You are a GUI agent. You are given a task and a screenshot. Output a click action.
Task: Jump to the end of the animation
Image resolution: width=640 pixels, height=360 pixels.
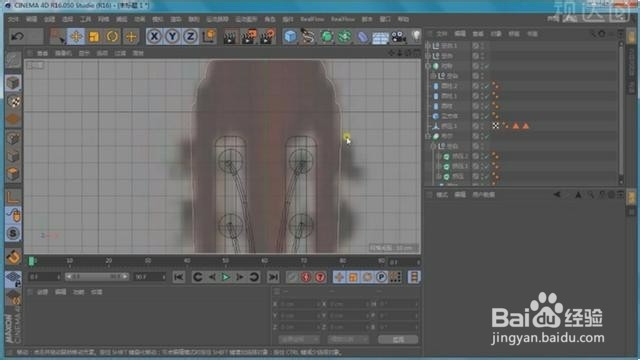[273, 277]
